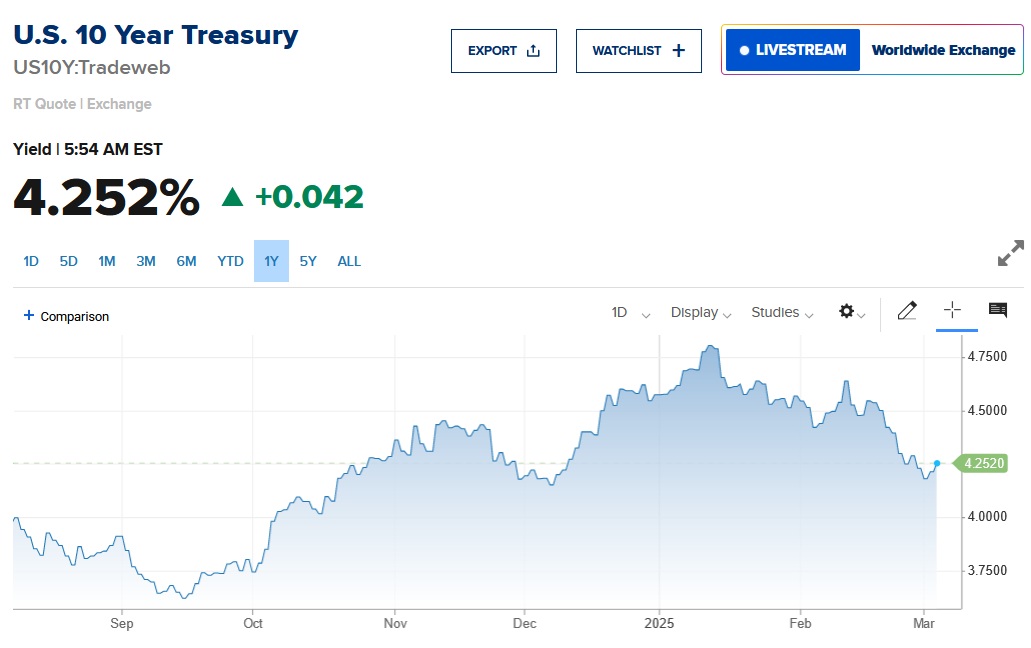Click the Worldwide Exchange link
The image size is (1031, 648).
pos(942,49)
